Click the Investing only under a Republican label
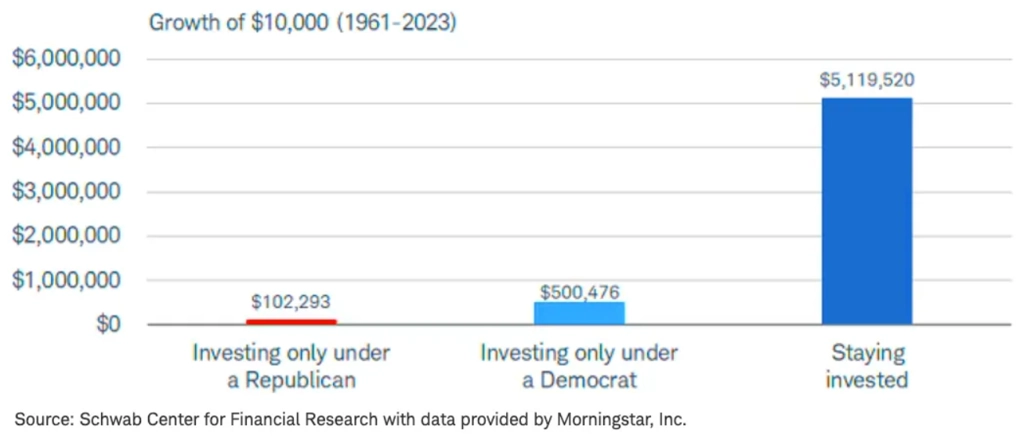1024x440 pixels. click(x=291, y=366)
